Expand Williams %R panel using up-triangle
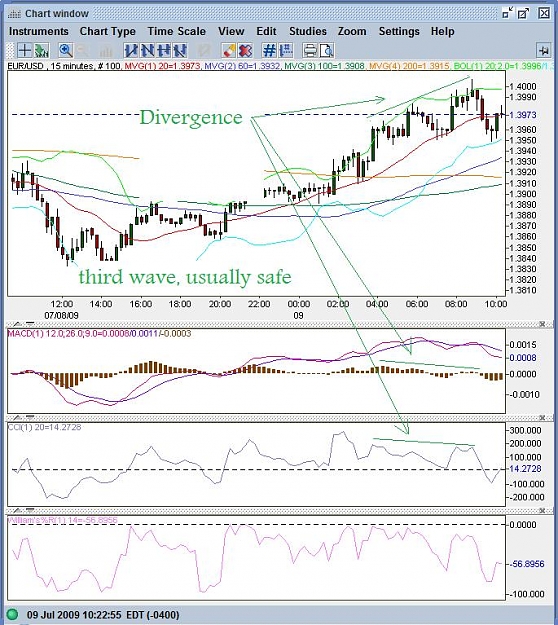558x625 pixels. point(18,511)
